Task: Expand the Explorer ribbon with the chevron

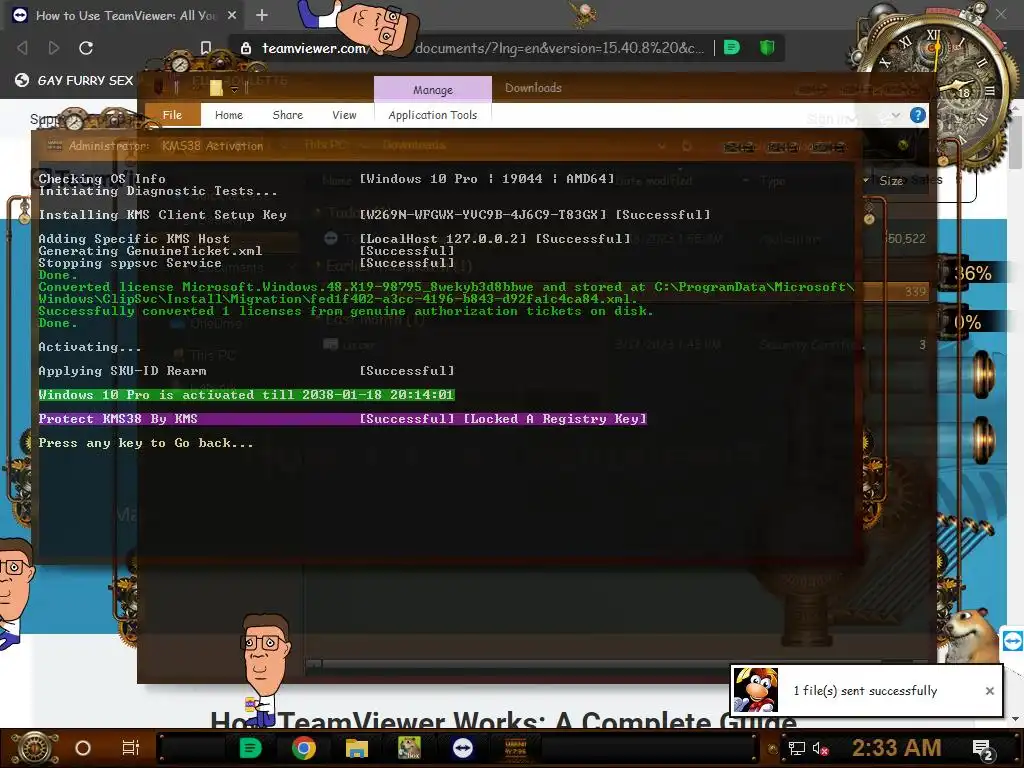Action: pyautogui.click(x=895, y=116)
